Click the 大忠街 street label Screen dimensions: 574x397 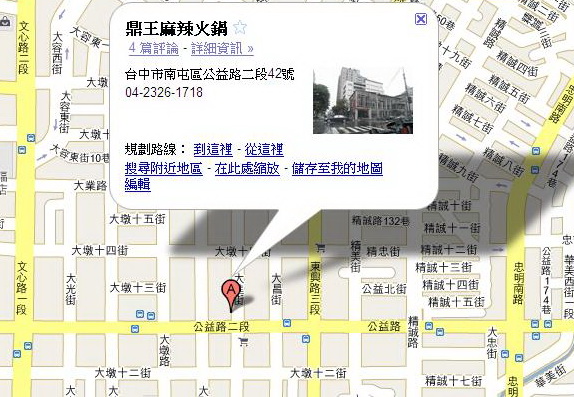[492, 343]
